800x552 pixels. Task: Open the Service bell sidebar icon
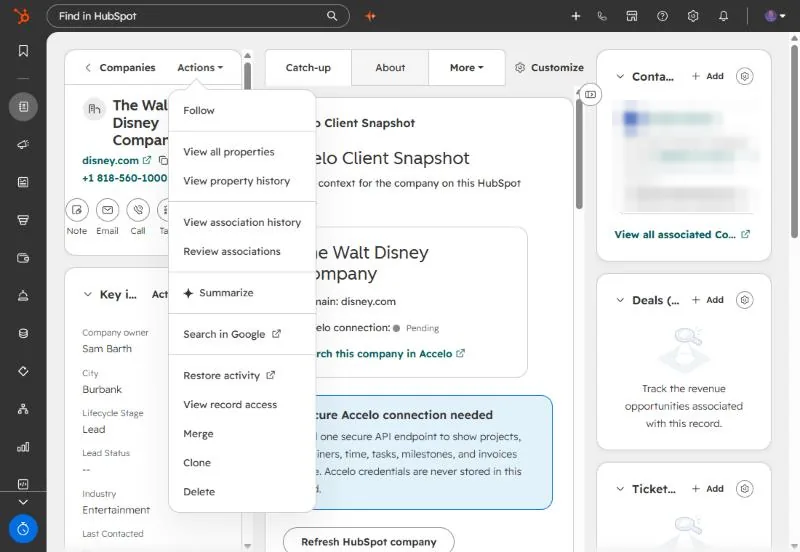click(x=23, y=295)
